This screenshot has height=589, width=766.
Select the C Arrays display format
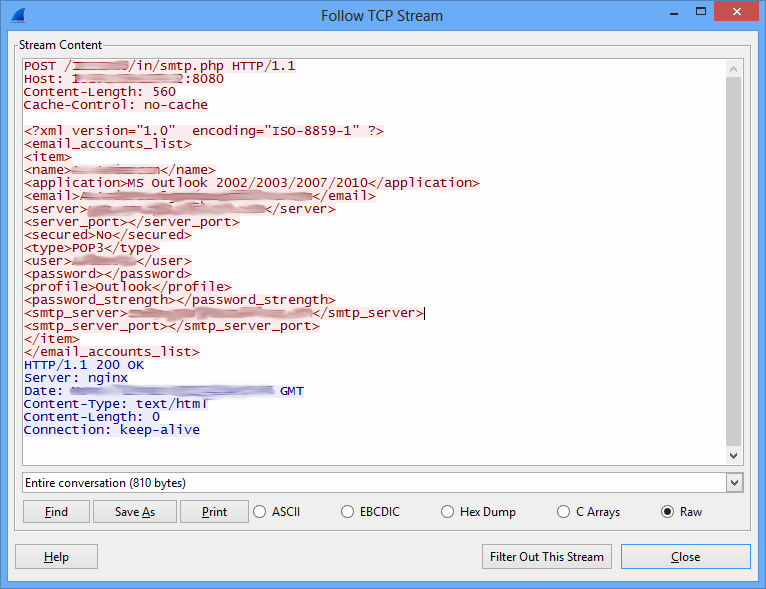tap(588, 511)
